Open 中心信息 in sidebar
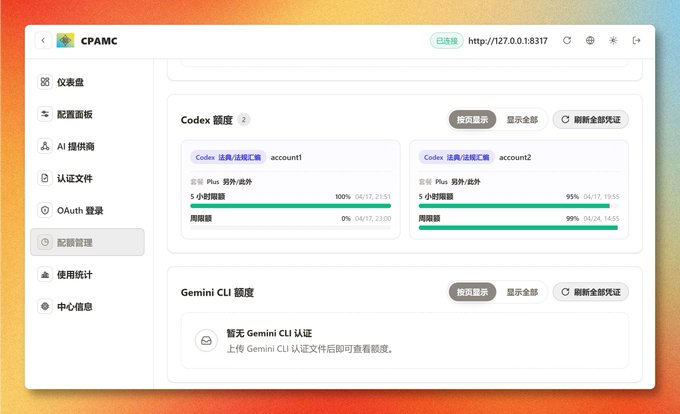The image size is (680, 414). [x=87, y=306]
